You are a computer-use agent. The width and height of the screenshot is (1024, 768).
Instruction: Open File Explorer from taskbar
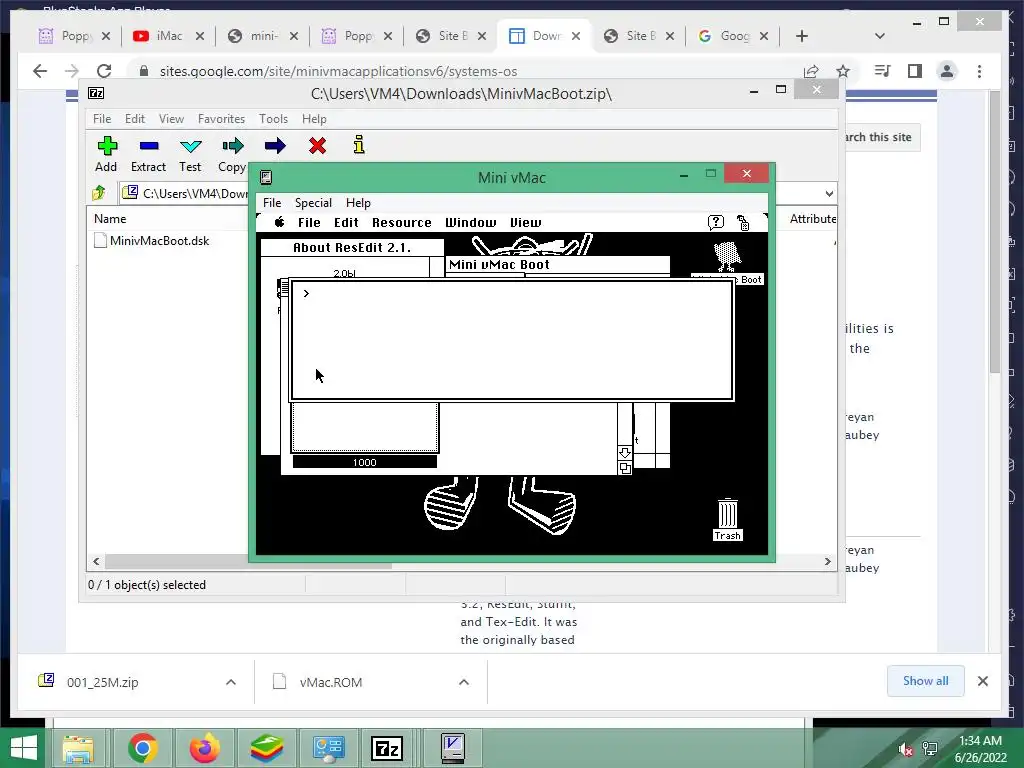coord(78,748)
